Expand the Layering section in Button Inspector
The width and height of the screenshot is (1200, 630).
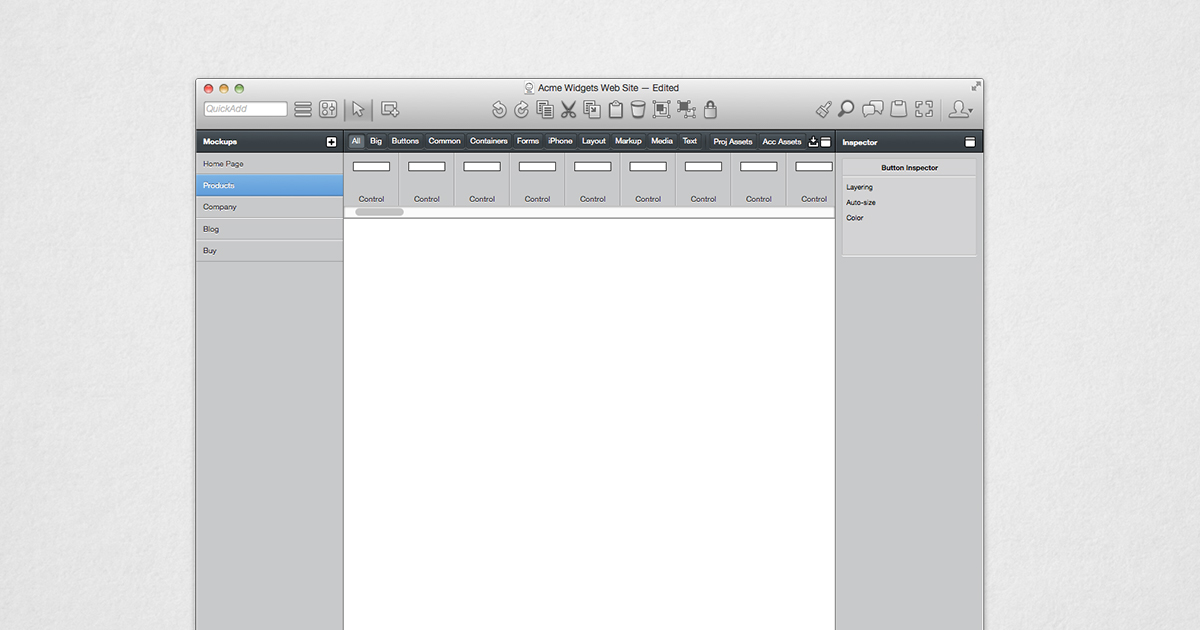click(x=859, y=187)
